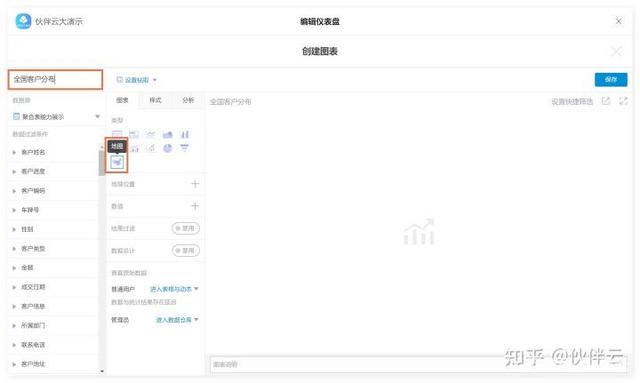Click the blue 保存 button
Viewport: 640px width, 383px height.
pos(611,80)
